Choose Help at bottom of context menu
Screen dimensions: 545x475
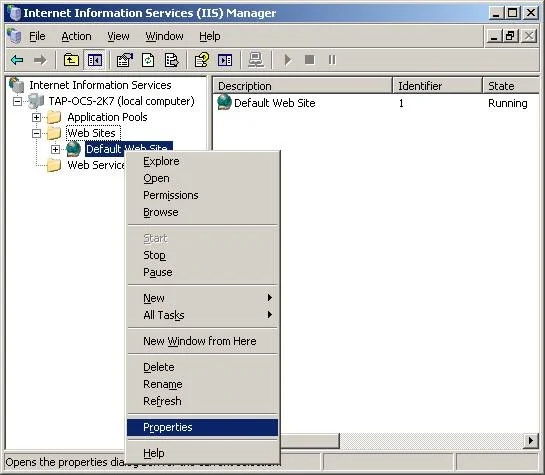203,453
